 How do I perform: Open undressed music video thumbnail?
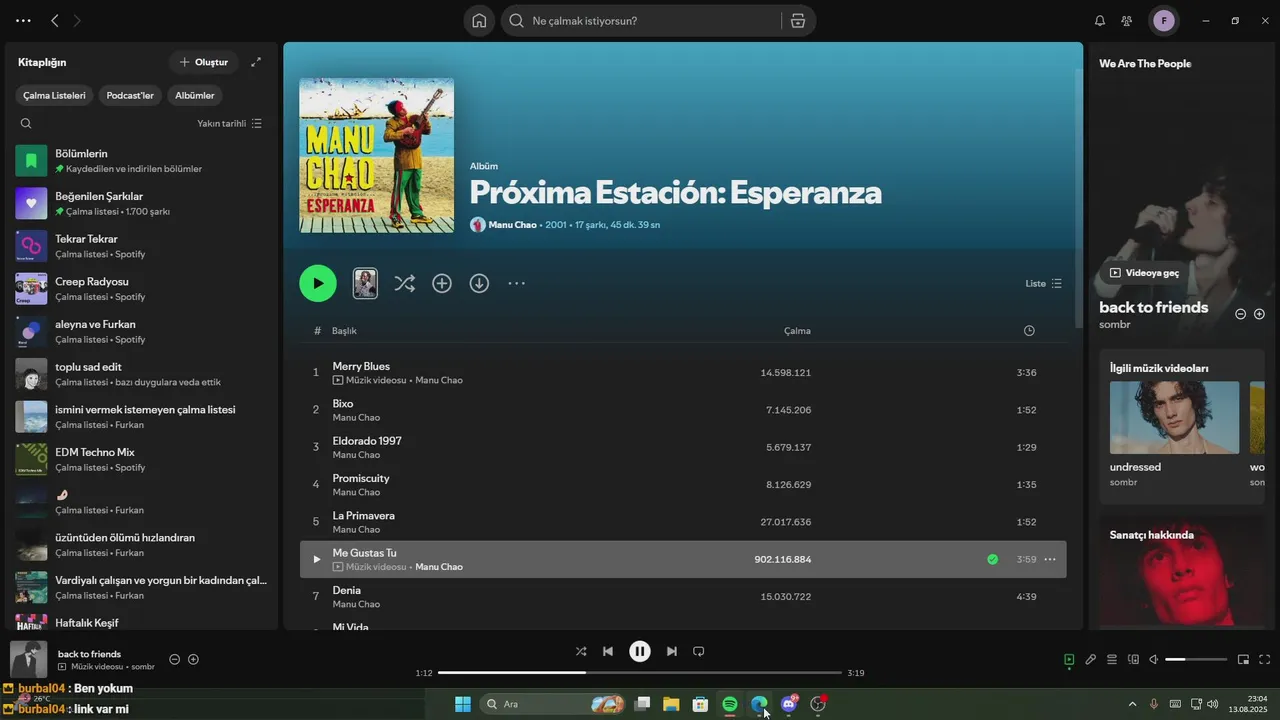pyautogui.click(x=1174, y=418)
